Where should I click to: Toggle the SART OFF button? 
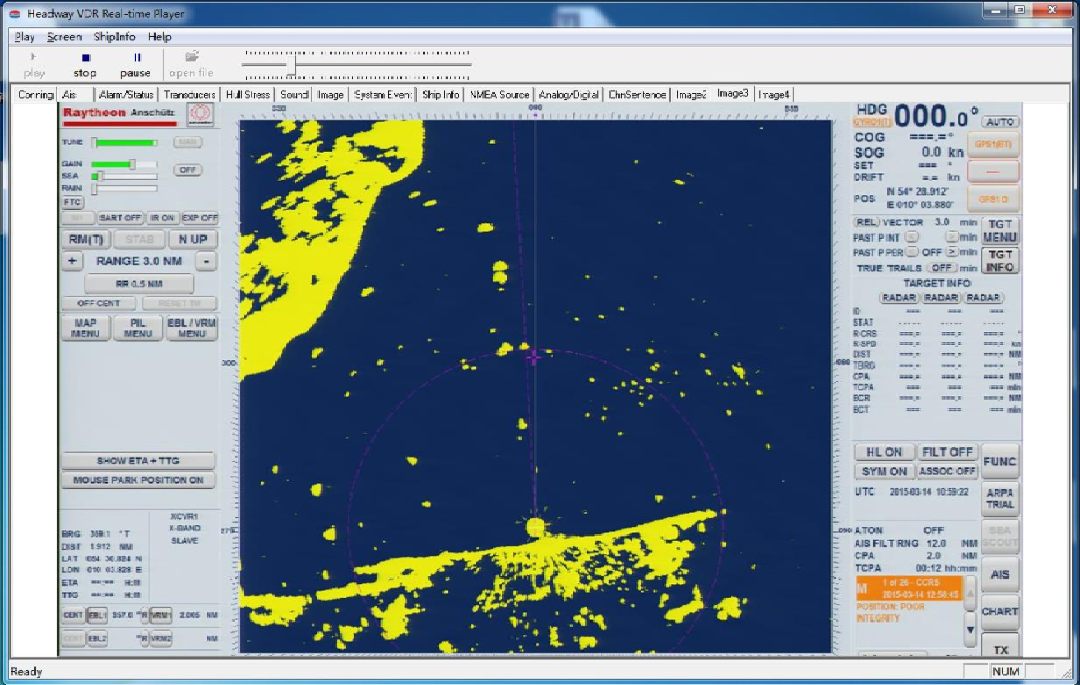click(x=120, y=218)
